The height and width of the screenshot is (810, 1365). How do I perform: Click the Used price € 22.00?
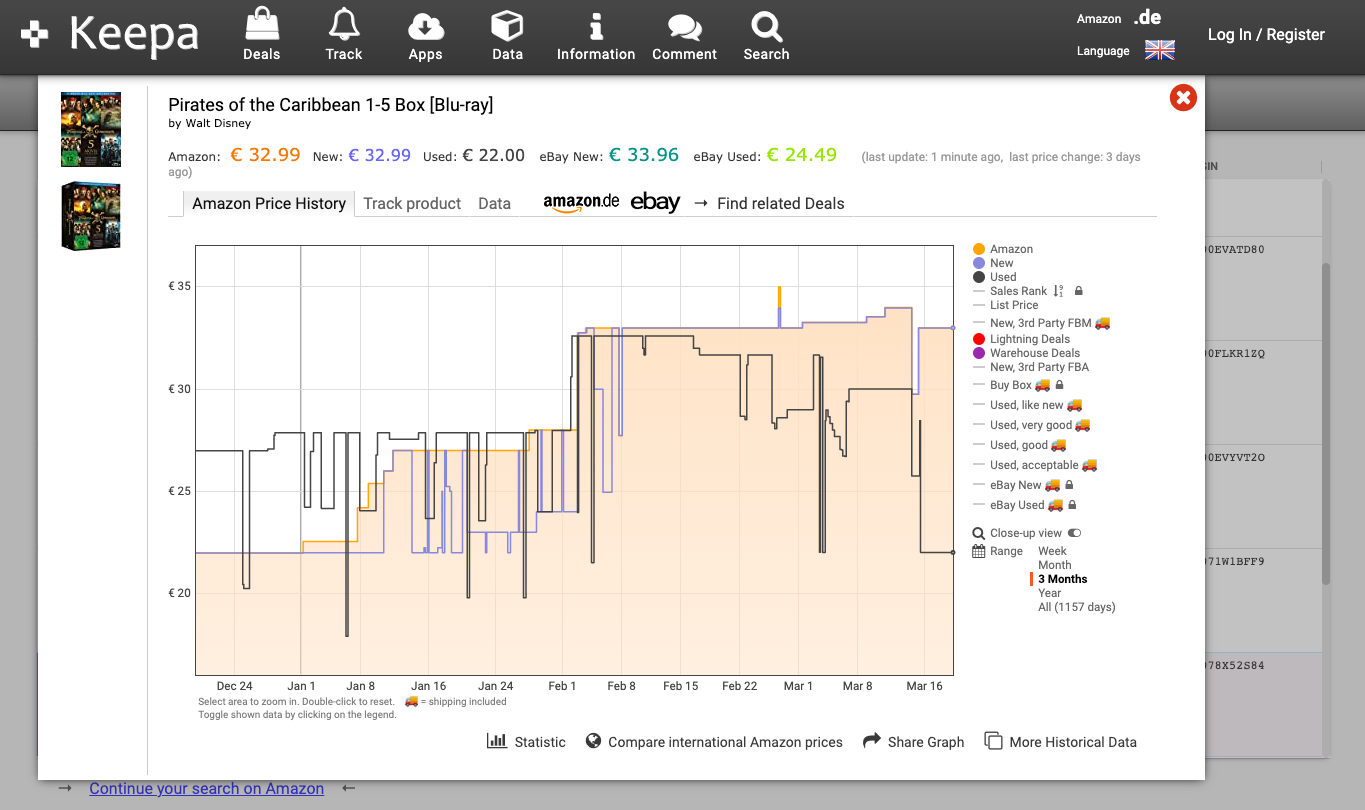493,155
